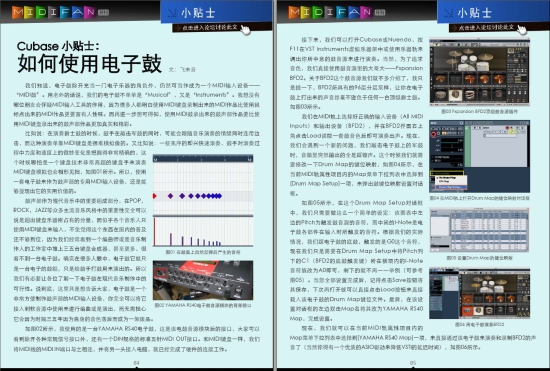The image size is (550, 371).
Task: Open the YAMAHA RS40 rear panel photo
Action: point(203,280)
